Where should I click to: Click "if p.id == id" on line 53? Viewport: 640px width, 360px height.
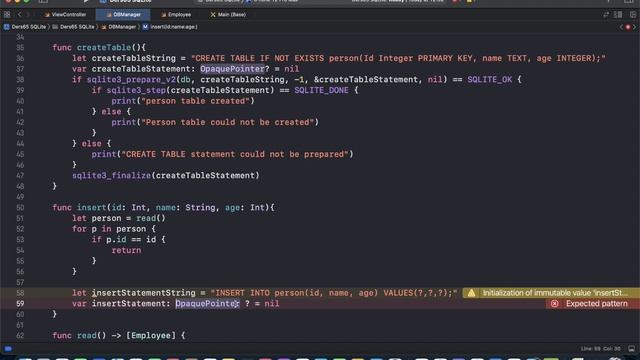pyautogui.click(x=124, y=240)
